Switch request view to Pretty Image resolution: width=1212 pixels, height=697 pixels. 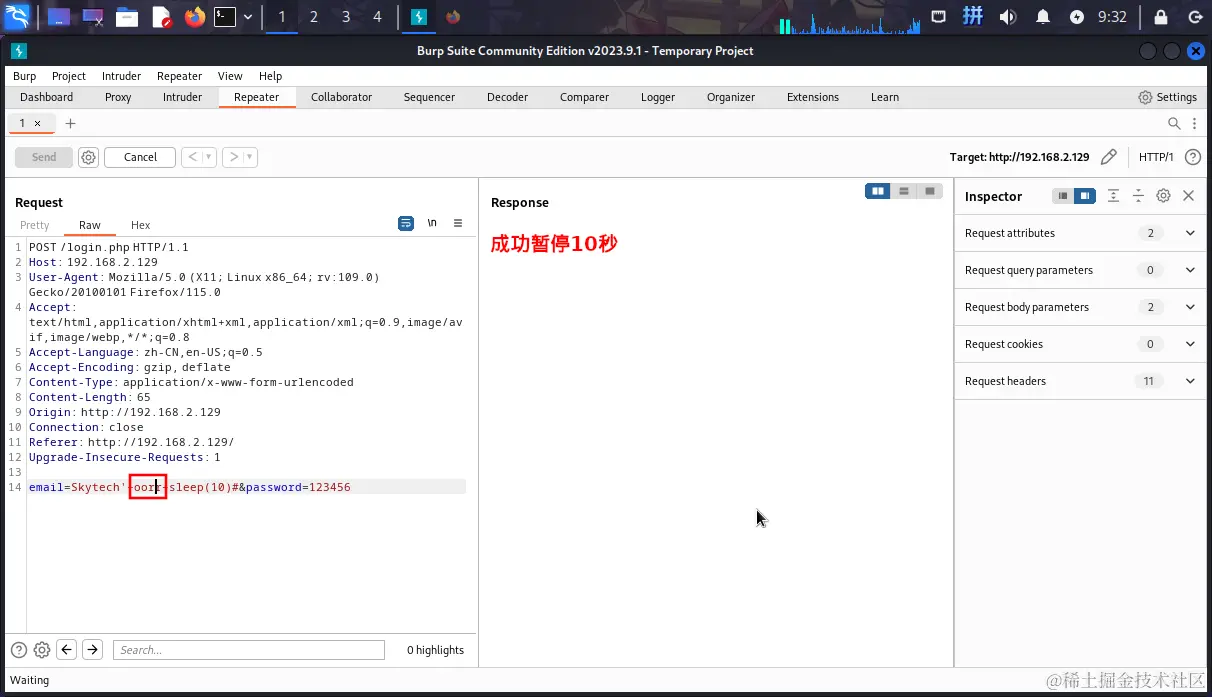tap(35, 225)
